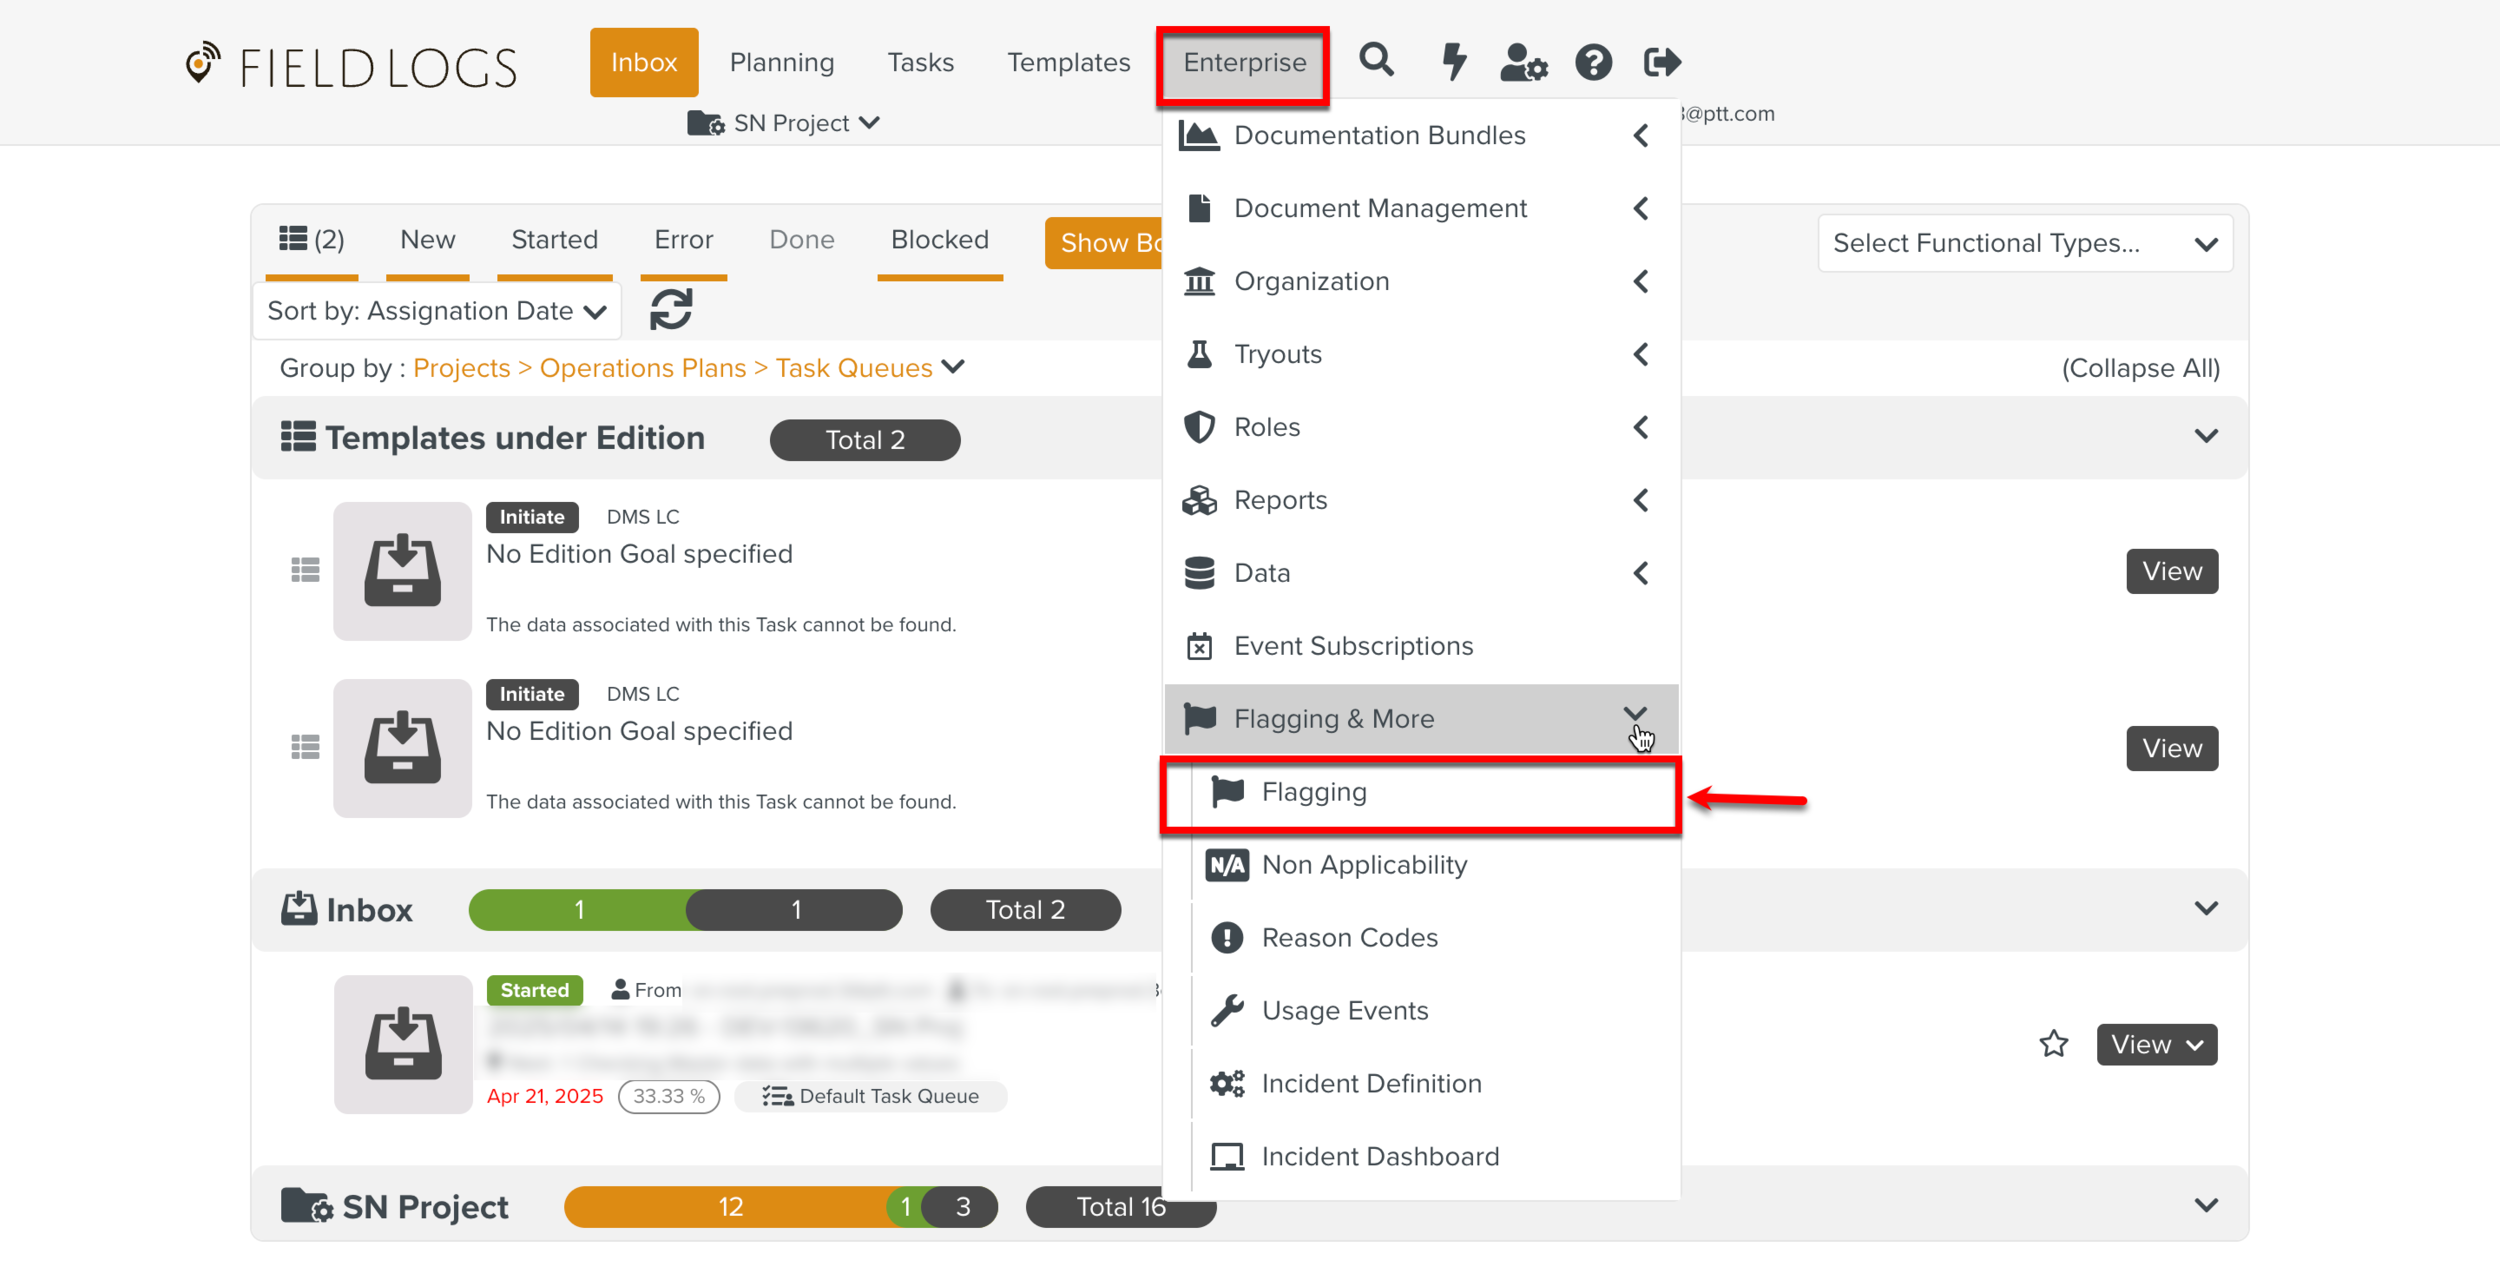Star the Started inbox task as favorite

(x=2053, y=1044)
